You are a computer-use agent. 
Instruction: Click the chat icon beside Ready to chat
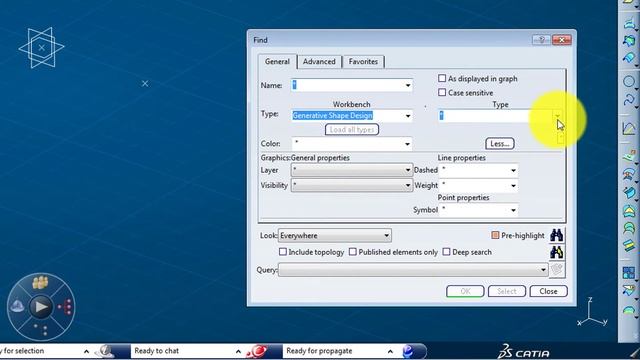click(105, 351)
